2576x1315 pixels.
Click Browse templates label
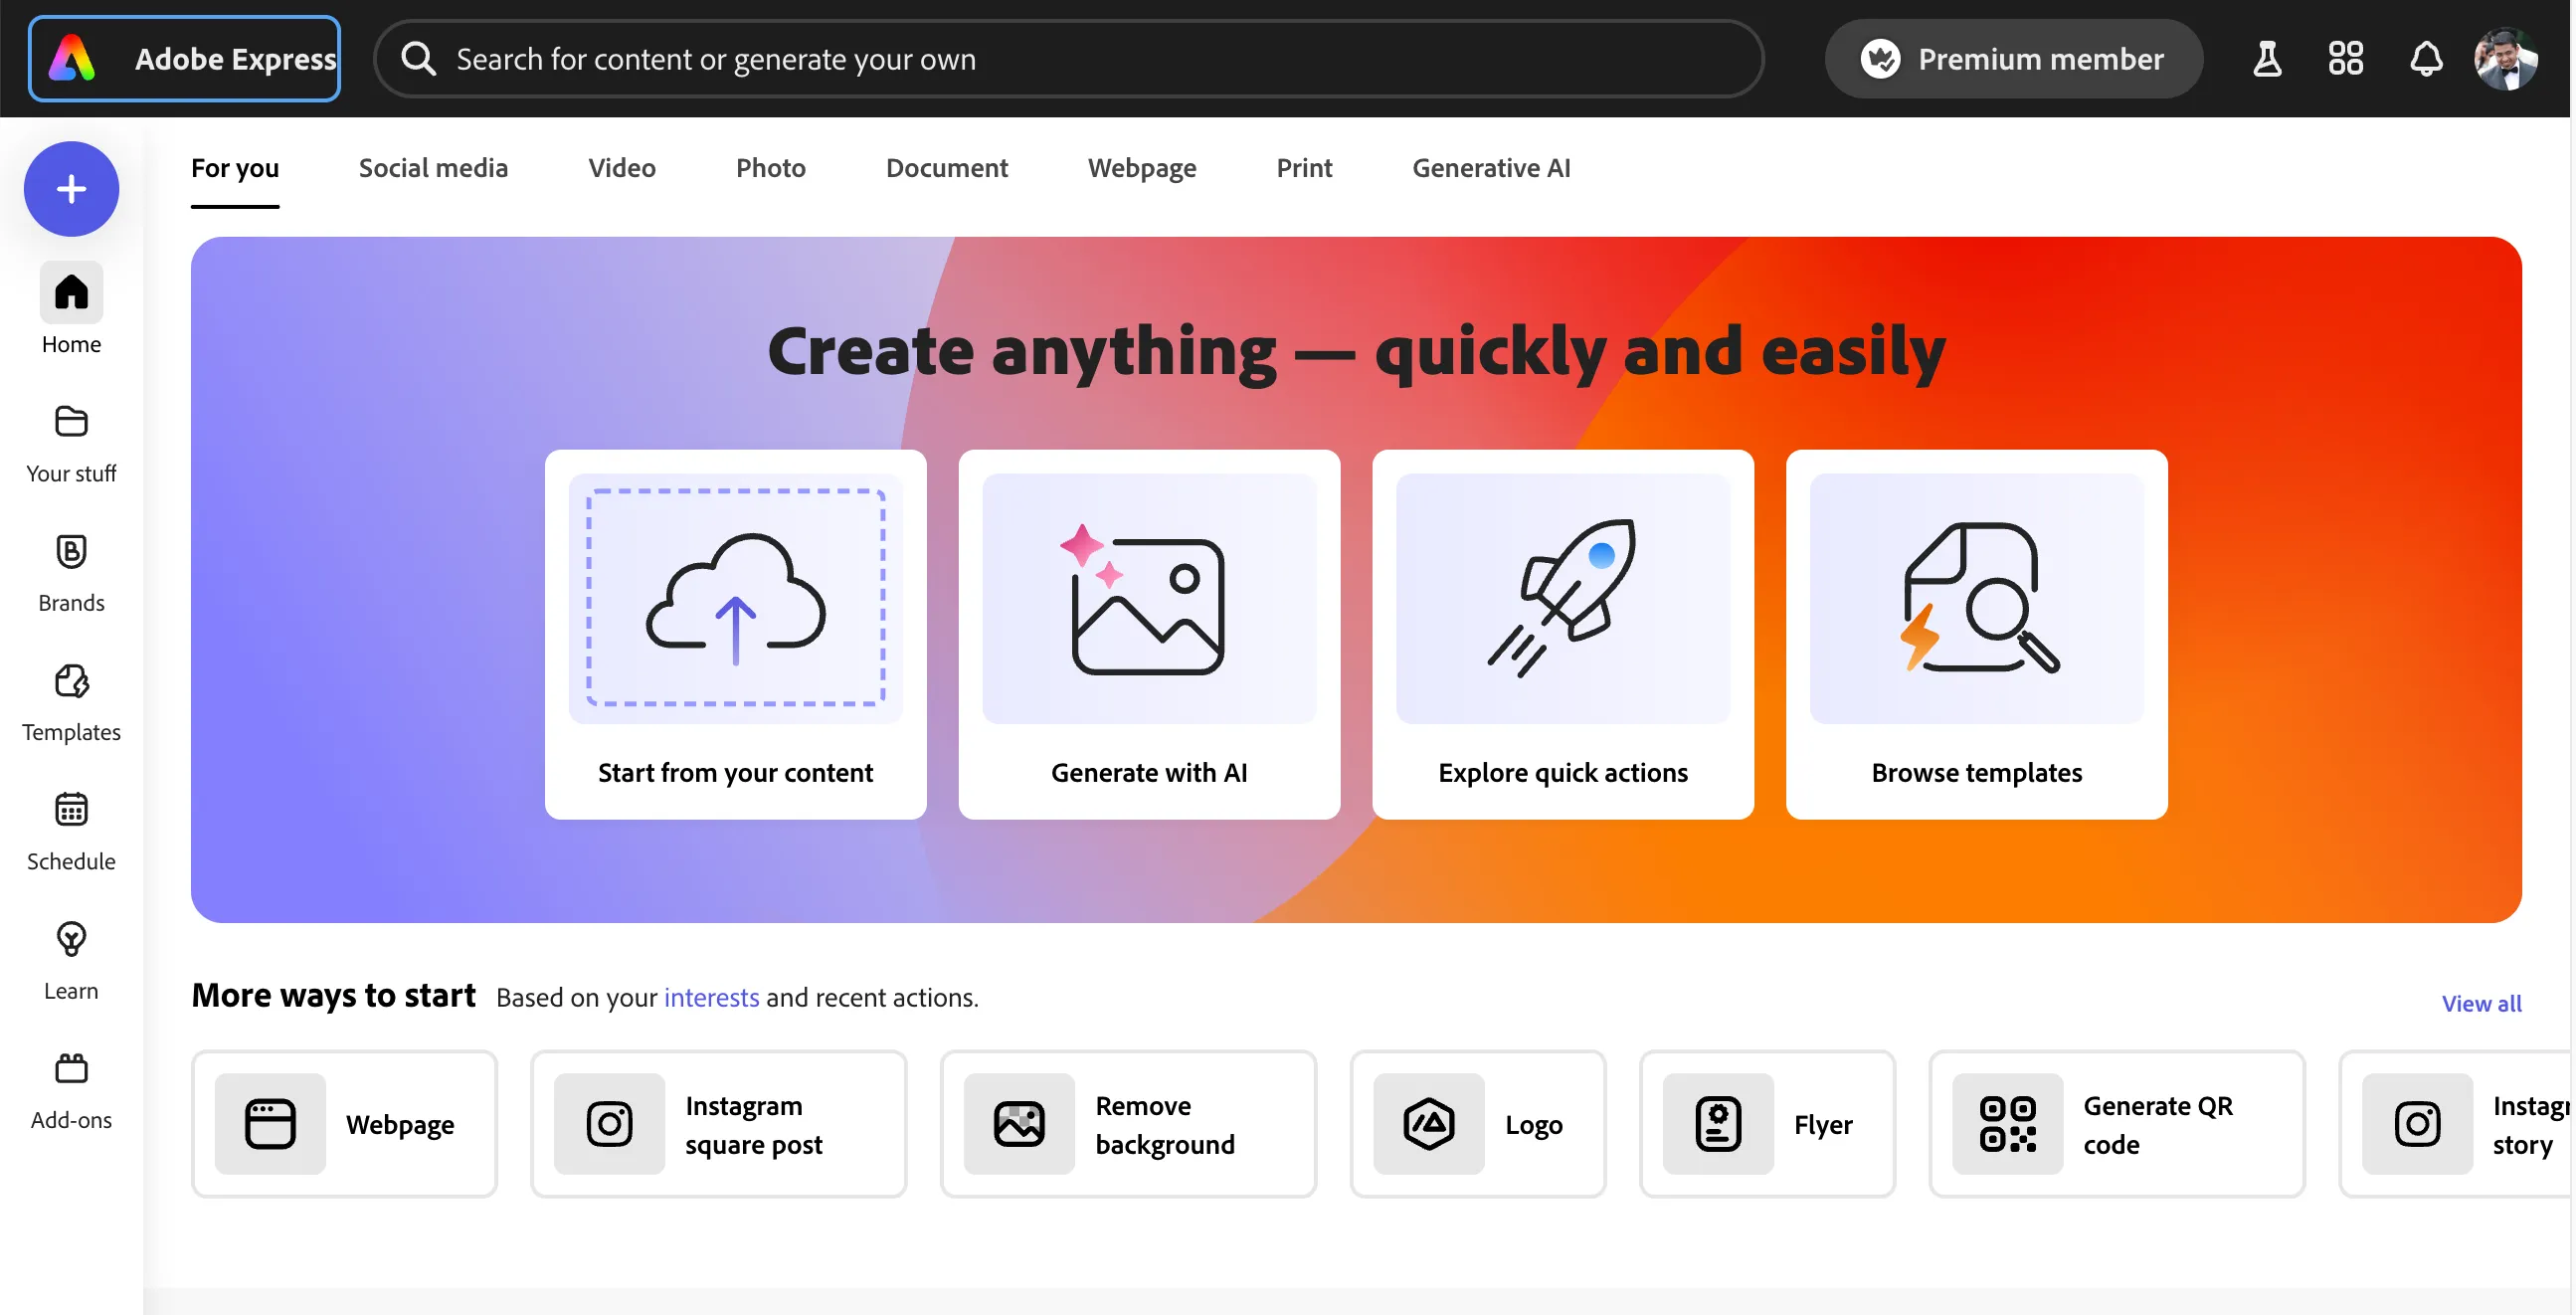[x=1977, y=773]
